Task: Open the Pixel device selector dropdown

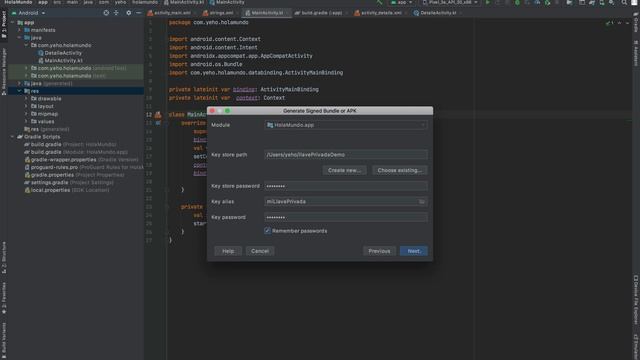Action: [450, 2]
